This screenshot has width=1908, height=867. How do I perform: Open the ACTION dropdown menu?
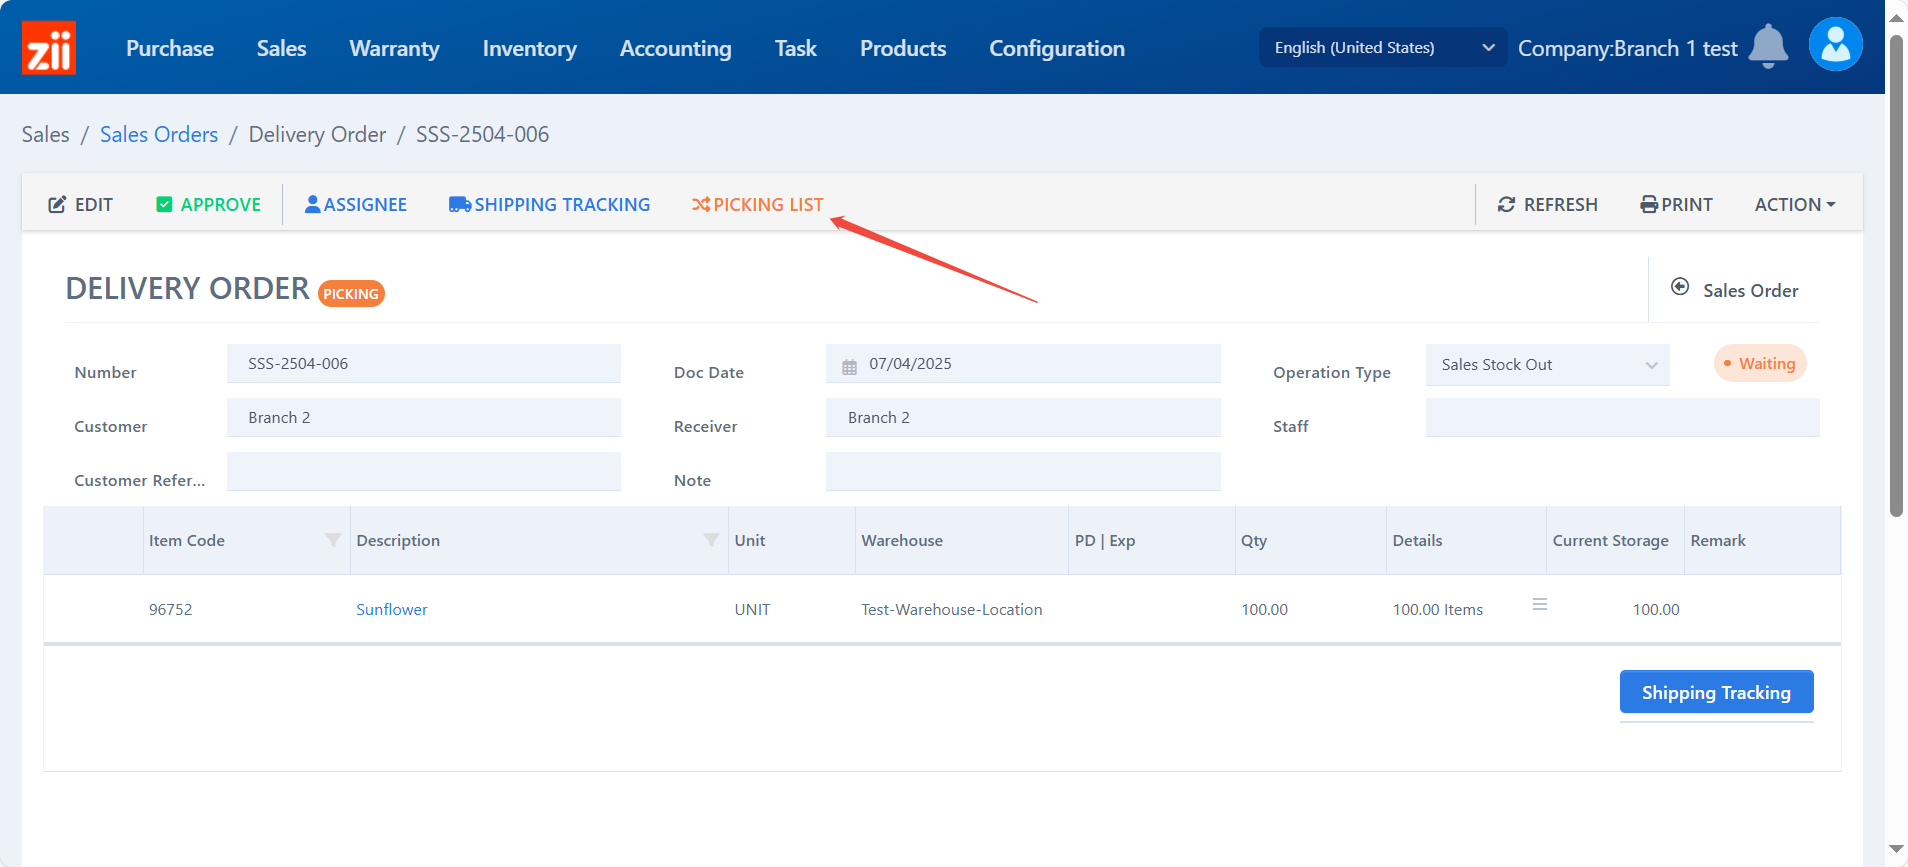click(1794, 204)
